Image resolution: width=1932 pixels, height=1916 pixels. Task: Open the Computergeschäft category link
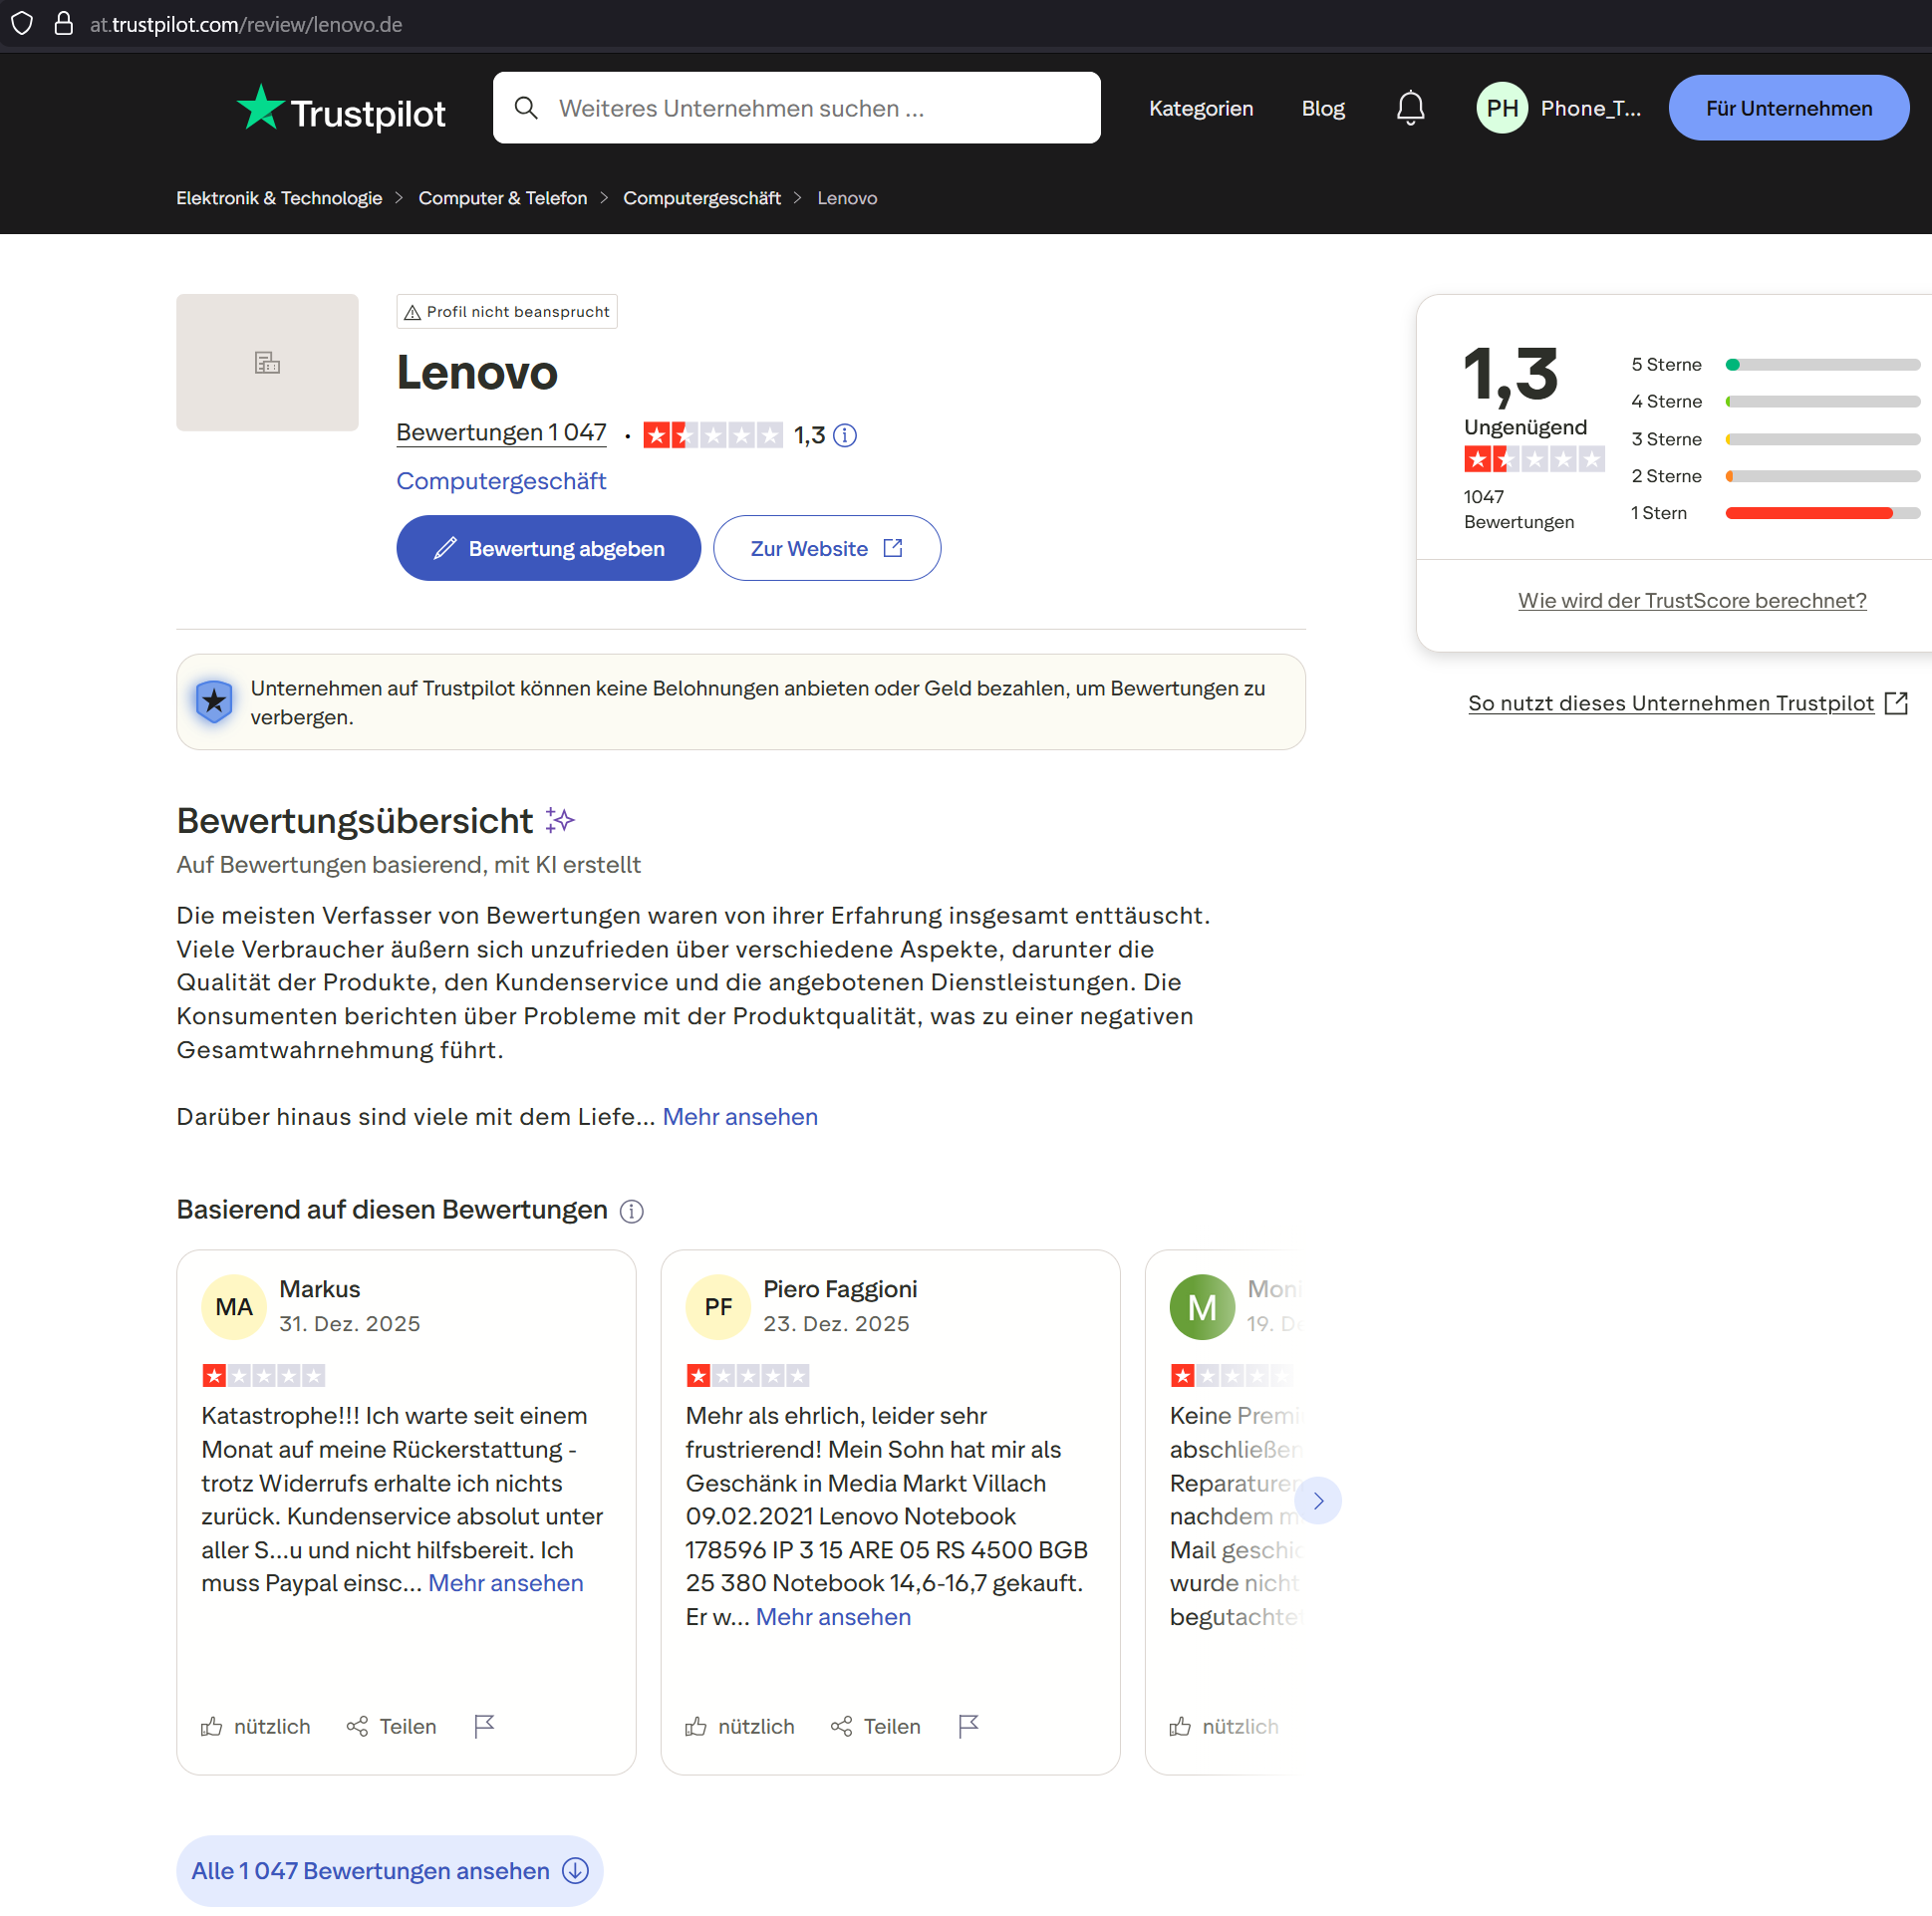[x=501, y=481]
